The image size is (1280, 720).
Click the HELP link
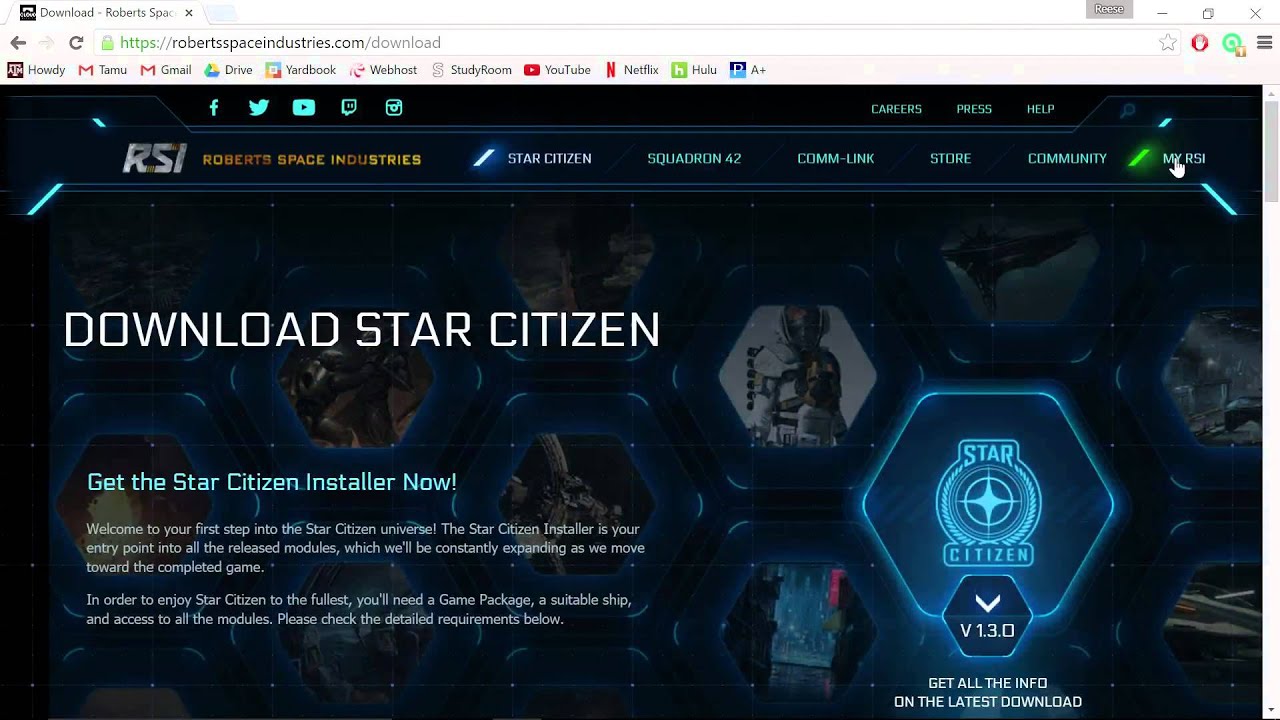[x=1040, y=109]
